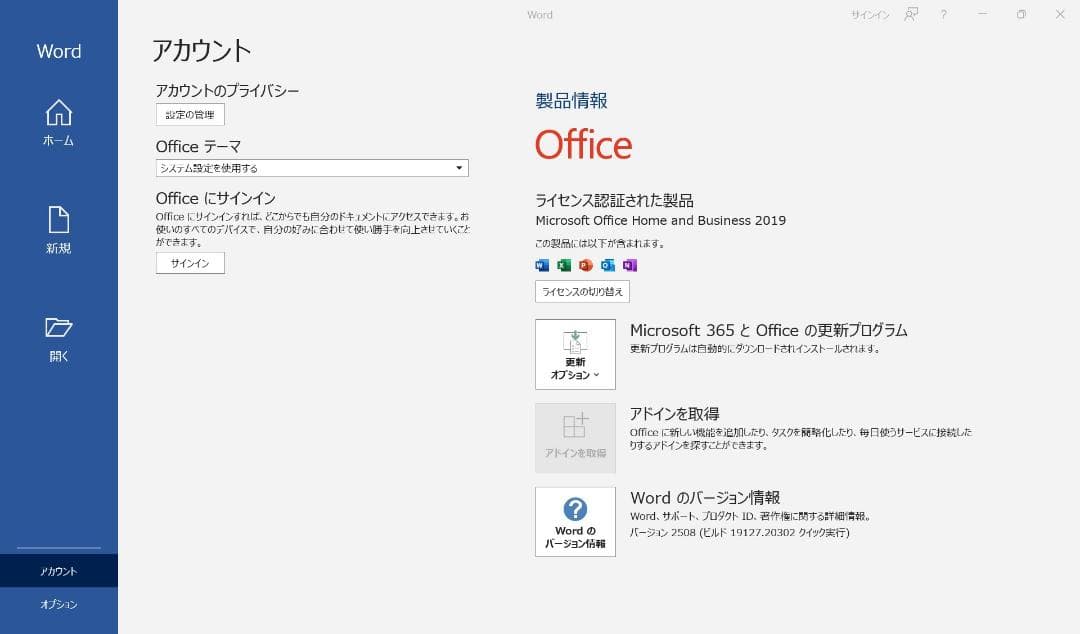Image resolution: width=1080 pixels, height=634 pixels.
Task: Click the red Office logo
Action: pos(583,145)
